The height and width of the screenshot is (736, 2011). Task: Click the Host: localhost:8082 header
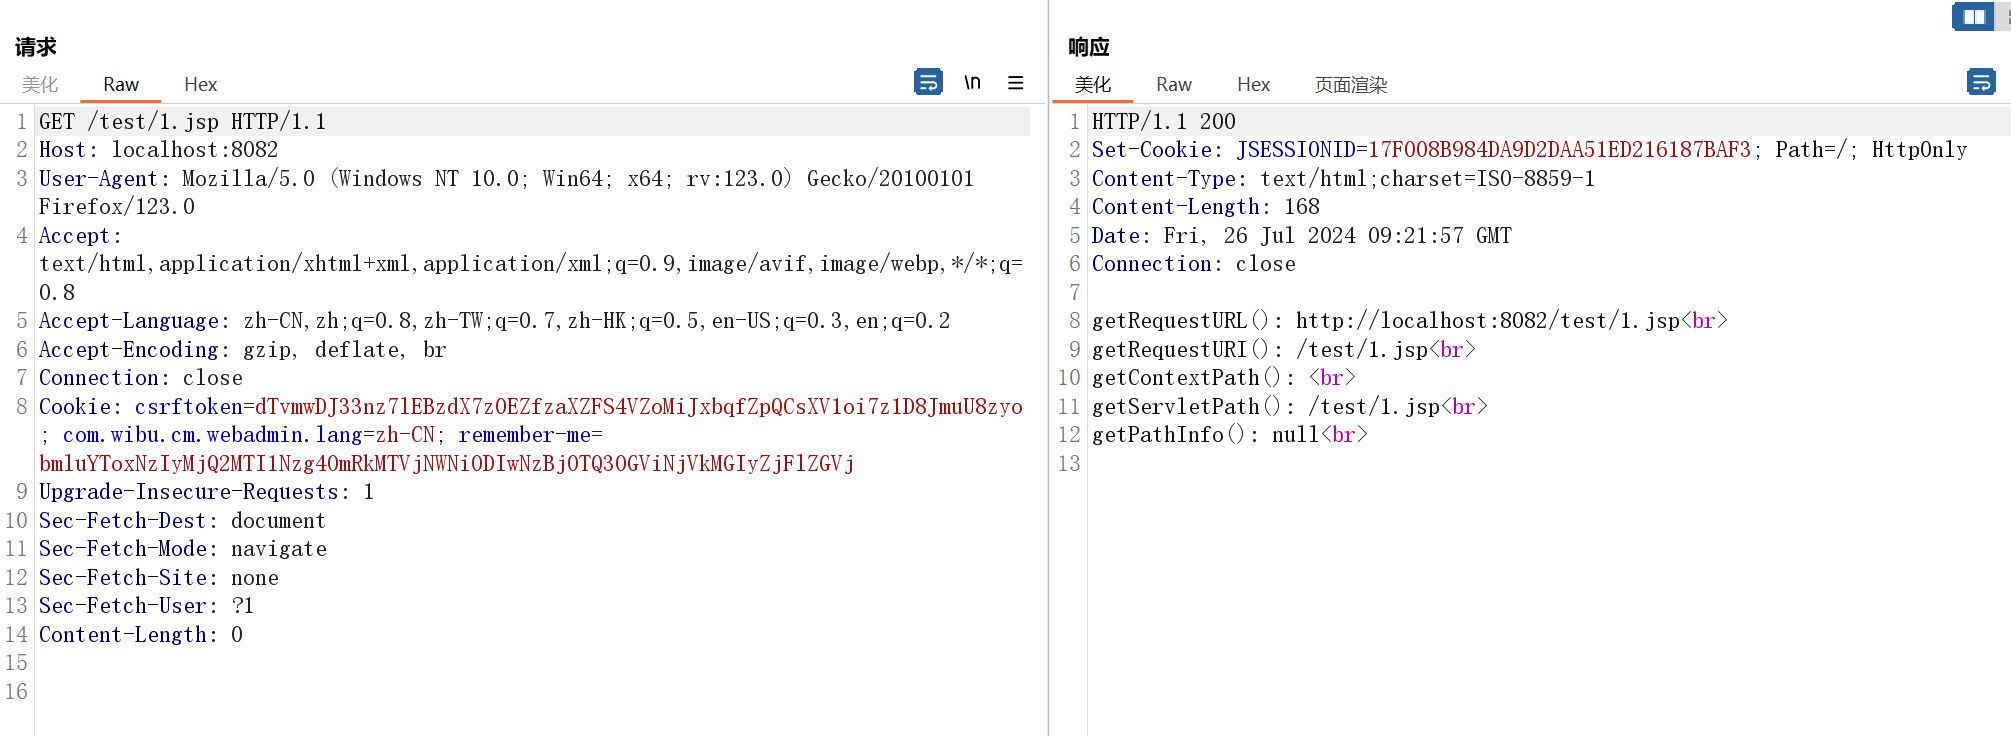click(x=159, y=150)
